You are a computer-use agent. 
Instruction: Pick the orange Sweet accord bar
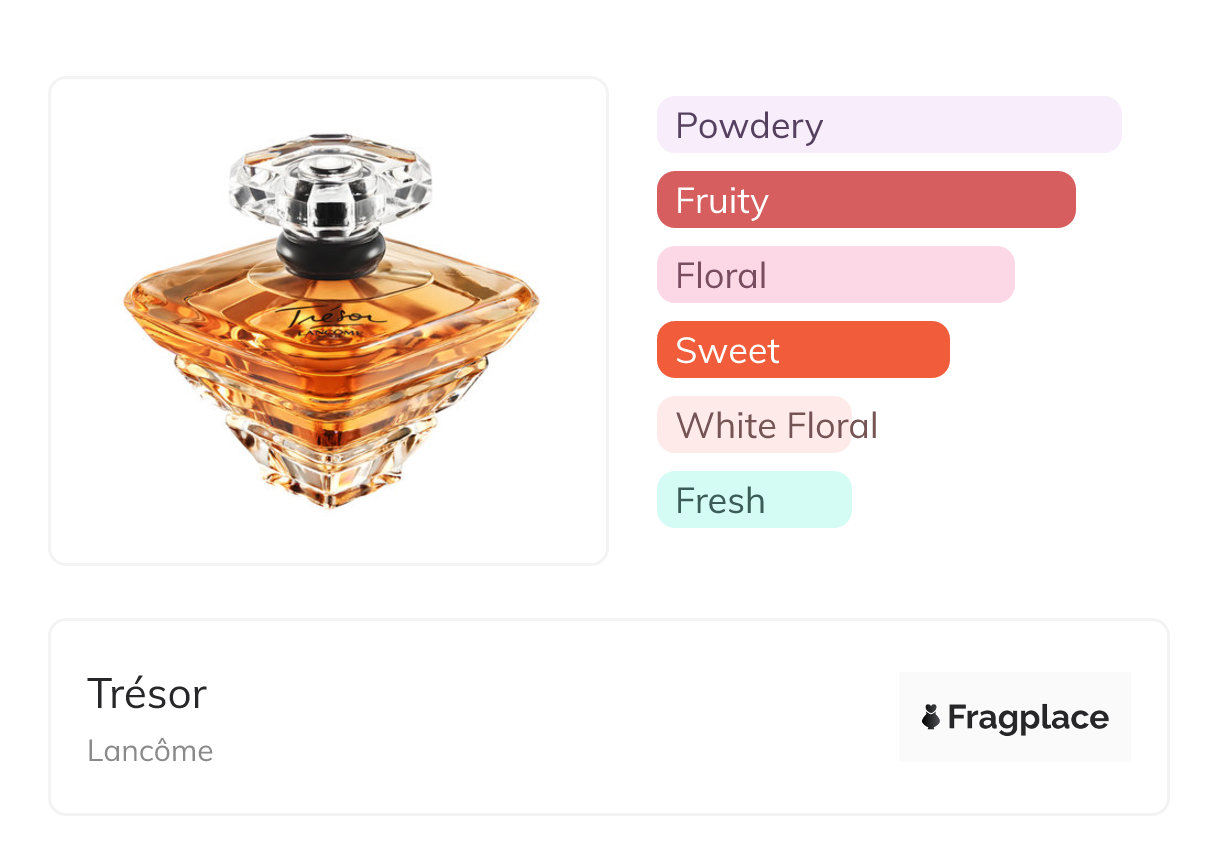point(803,350)
